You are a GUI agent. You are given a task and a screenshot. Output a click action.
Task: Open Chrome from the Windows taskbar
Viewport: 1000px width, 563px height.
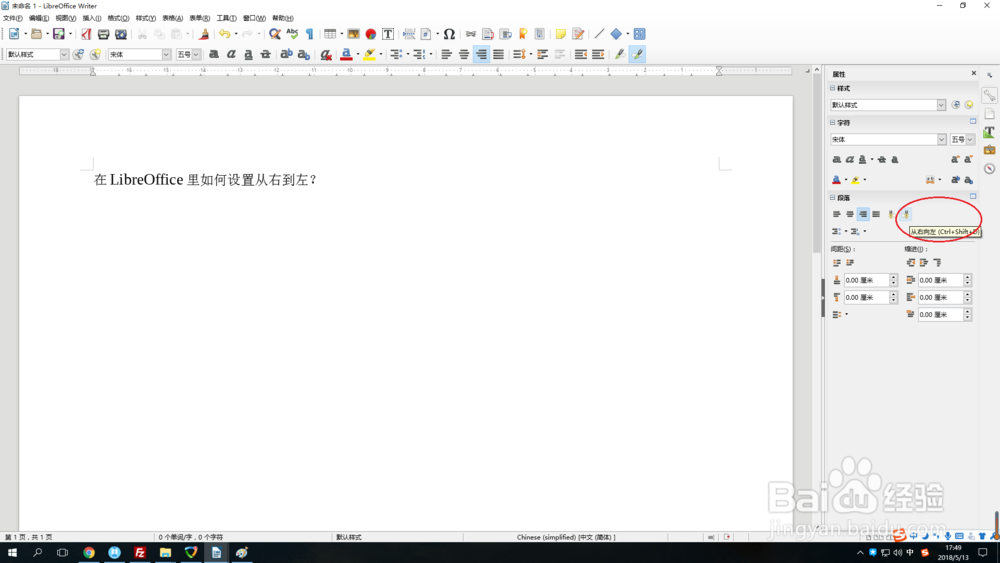tap(89, 553)
